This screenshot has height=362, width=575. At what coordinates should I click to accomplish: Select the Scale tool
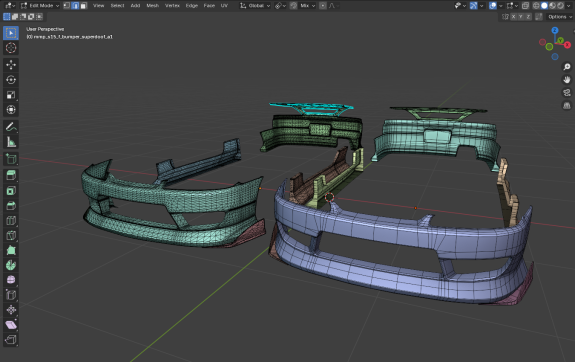point(11,95)
